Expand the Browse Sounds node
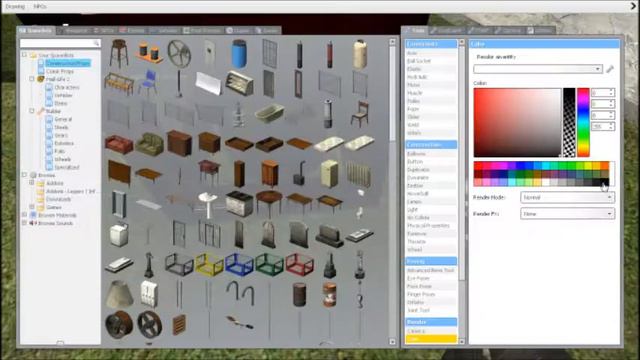 pos(24,223)
